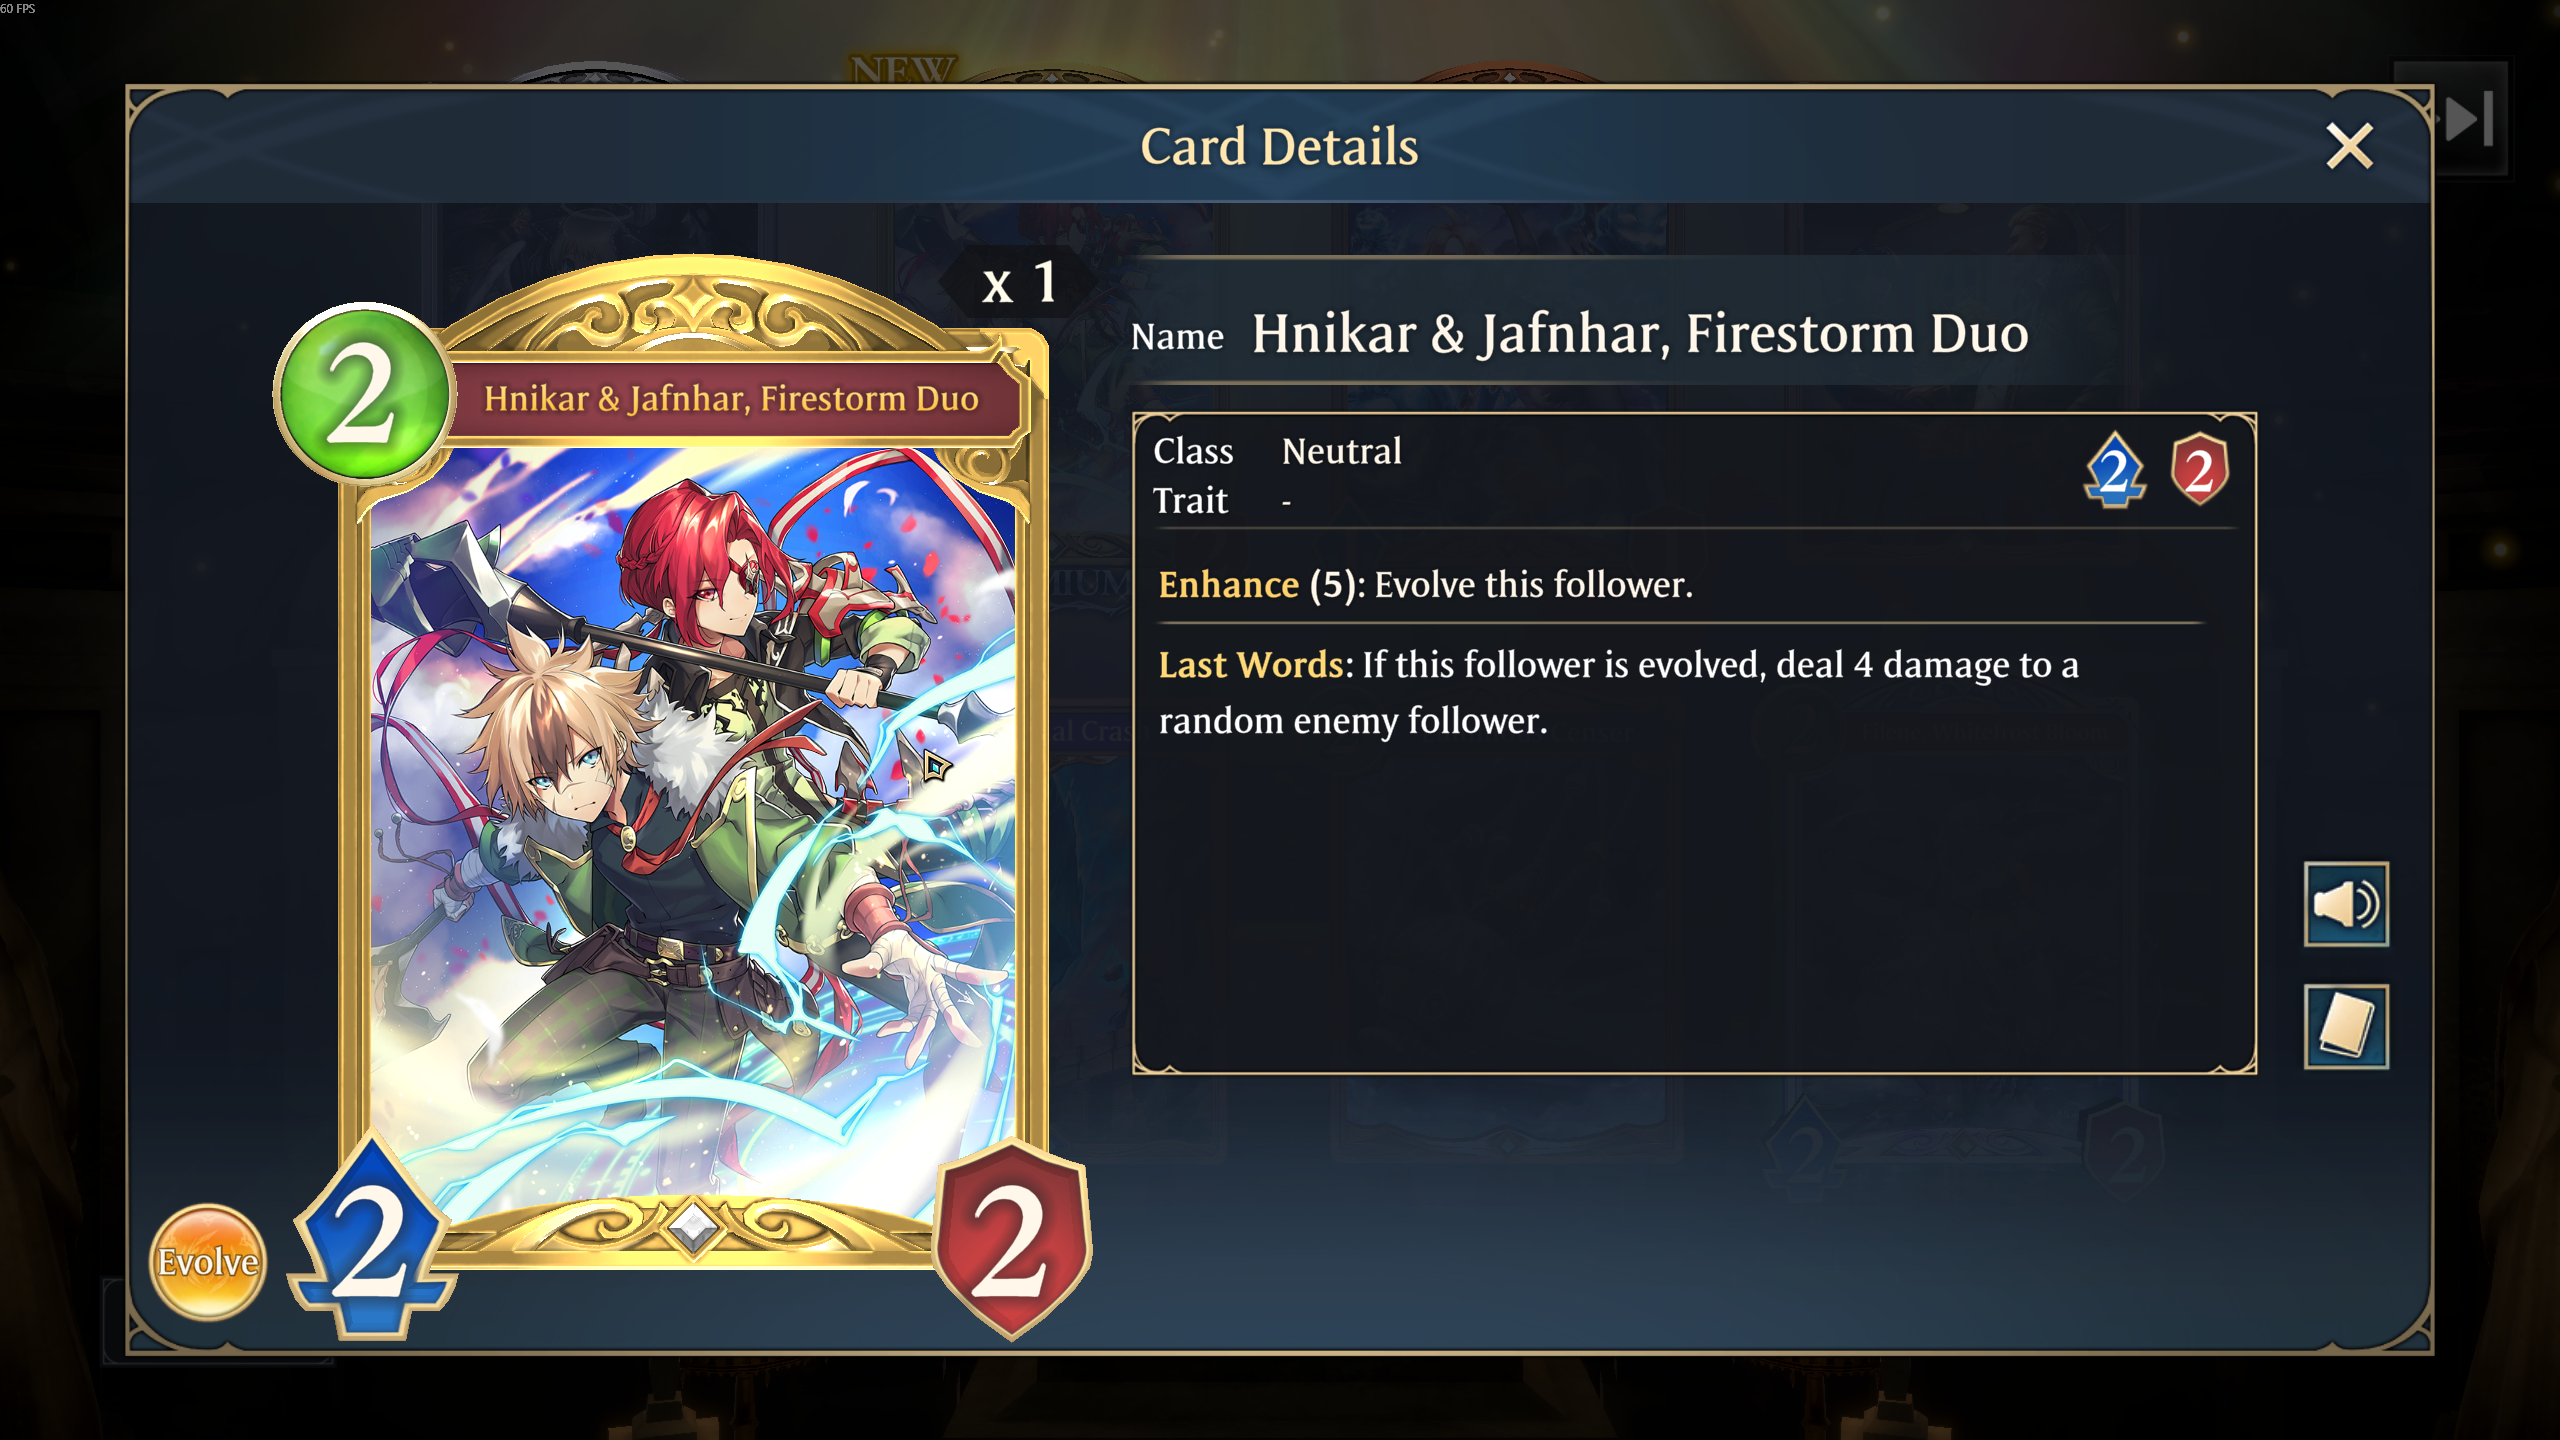Click the Hnikar & Jafnhar card artwork
Screen dimensions: 2560x1440
[693, 830]
